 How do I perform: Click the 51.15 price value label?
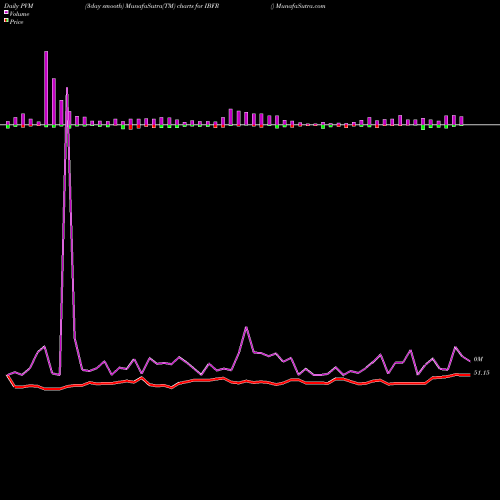coord(482,373)
